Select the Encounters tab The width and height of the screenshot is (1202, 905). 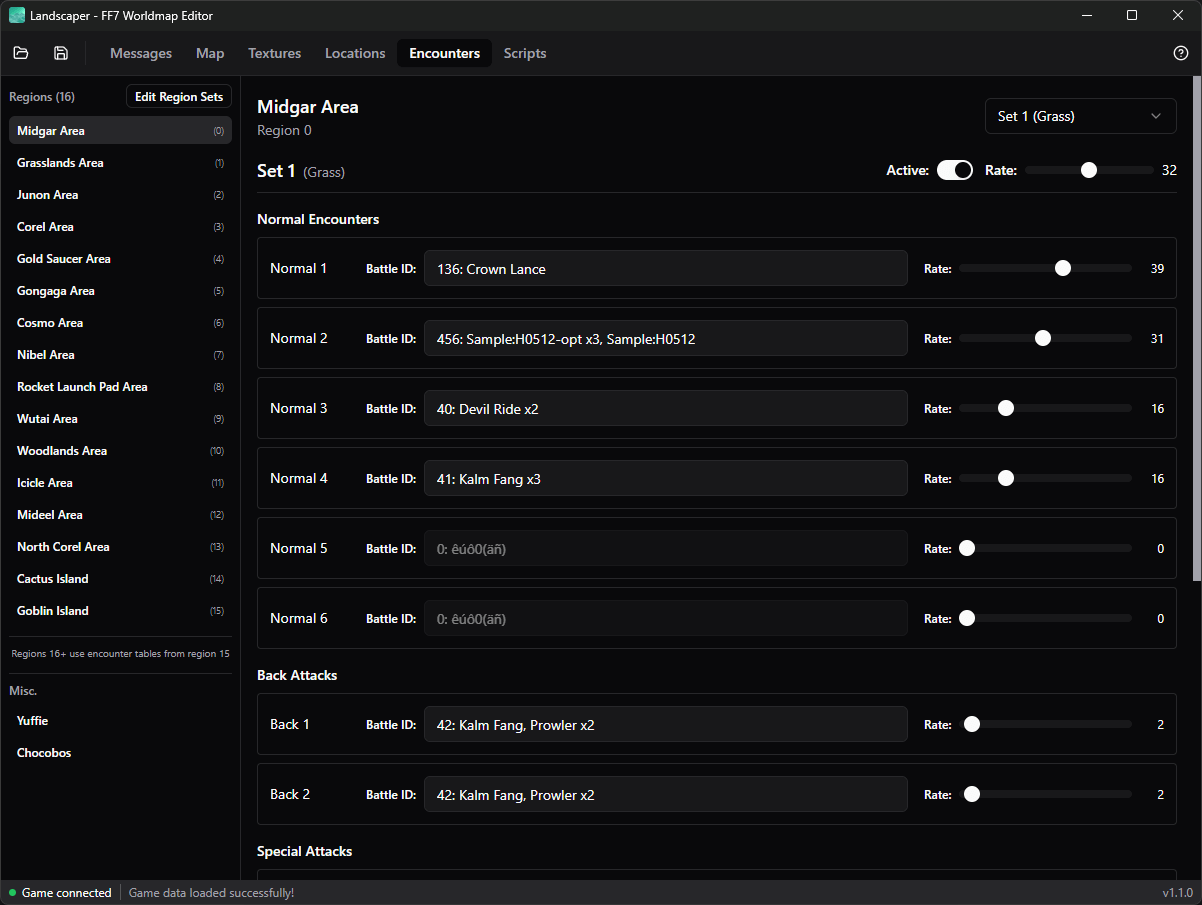coord(445,53)
